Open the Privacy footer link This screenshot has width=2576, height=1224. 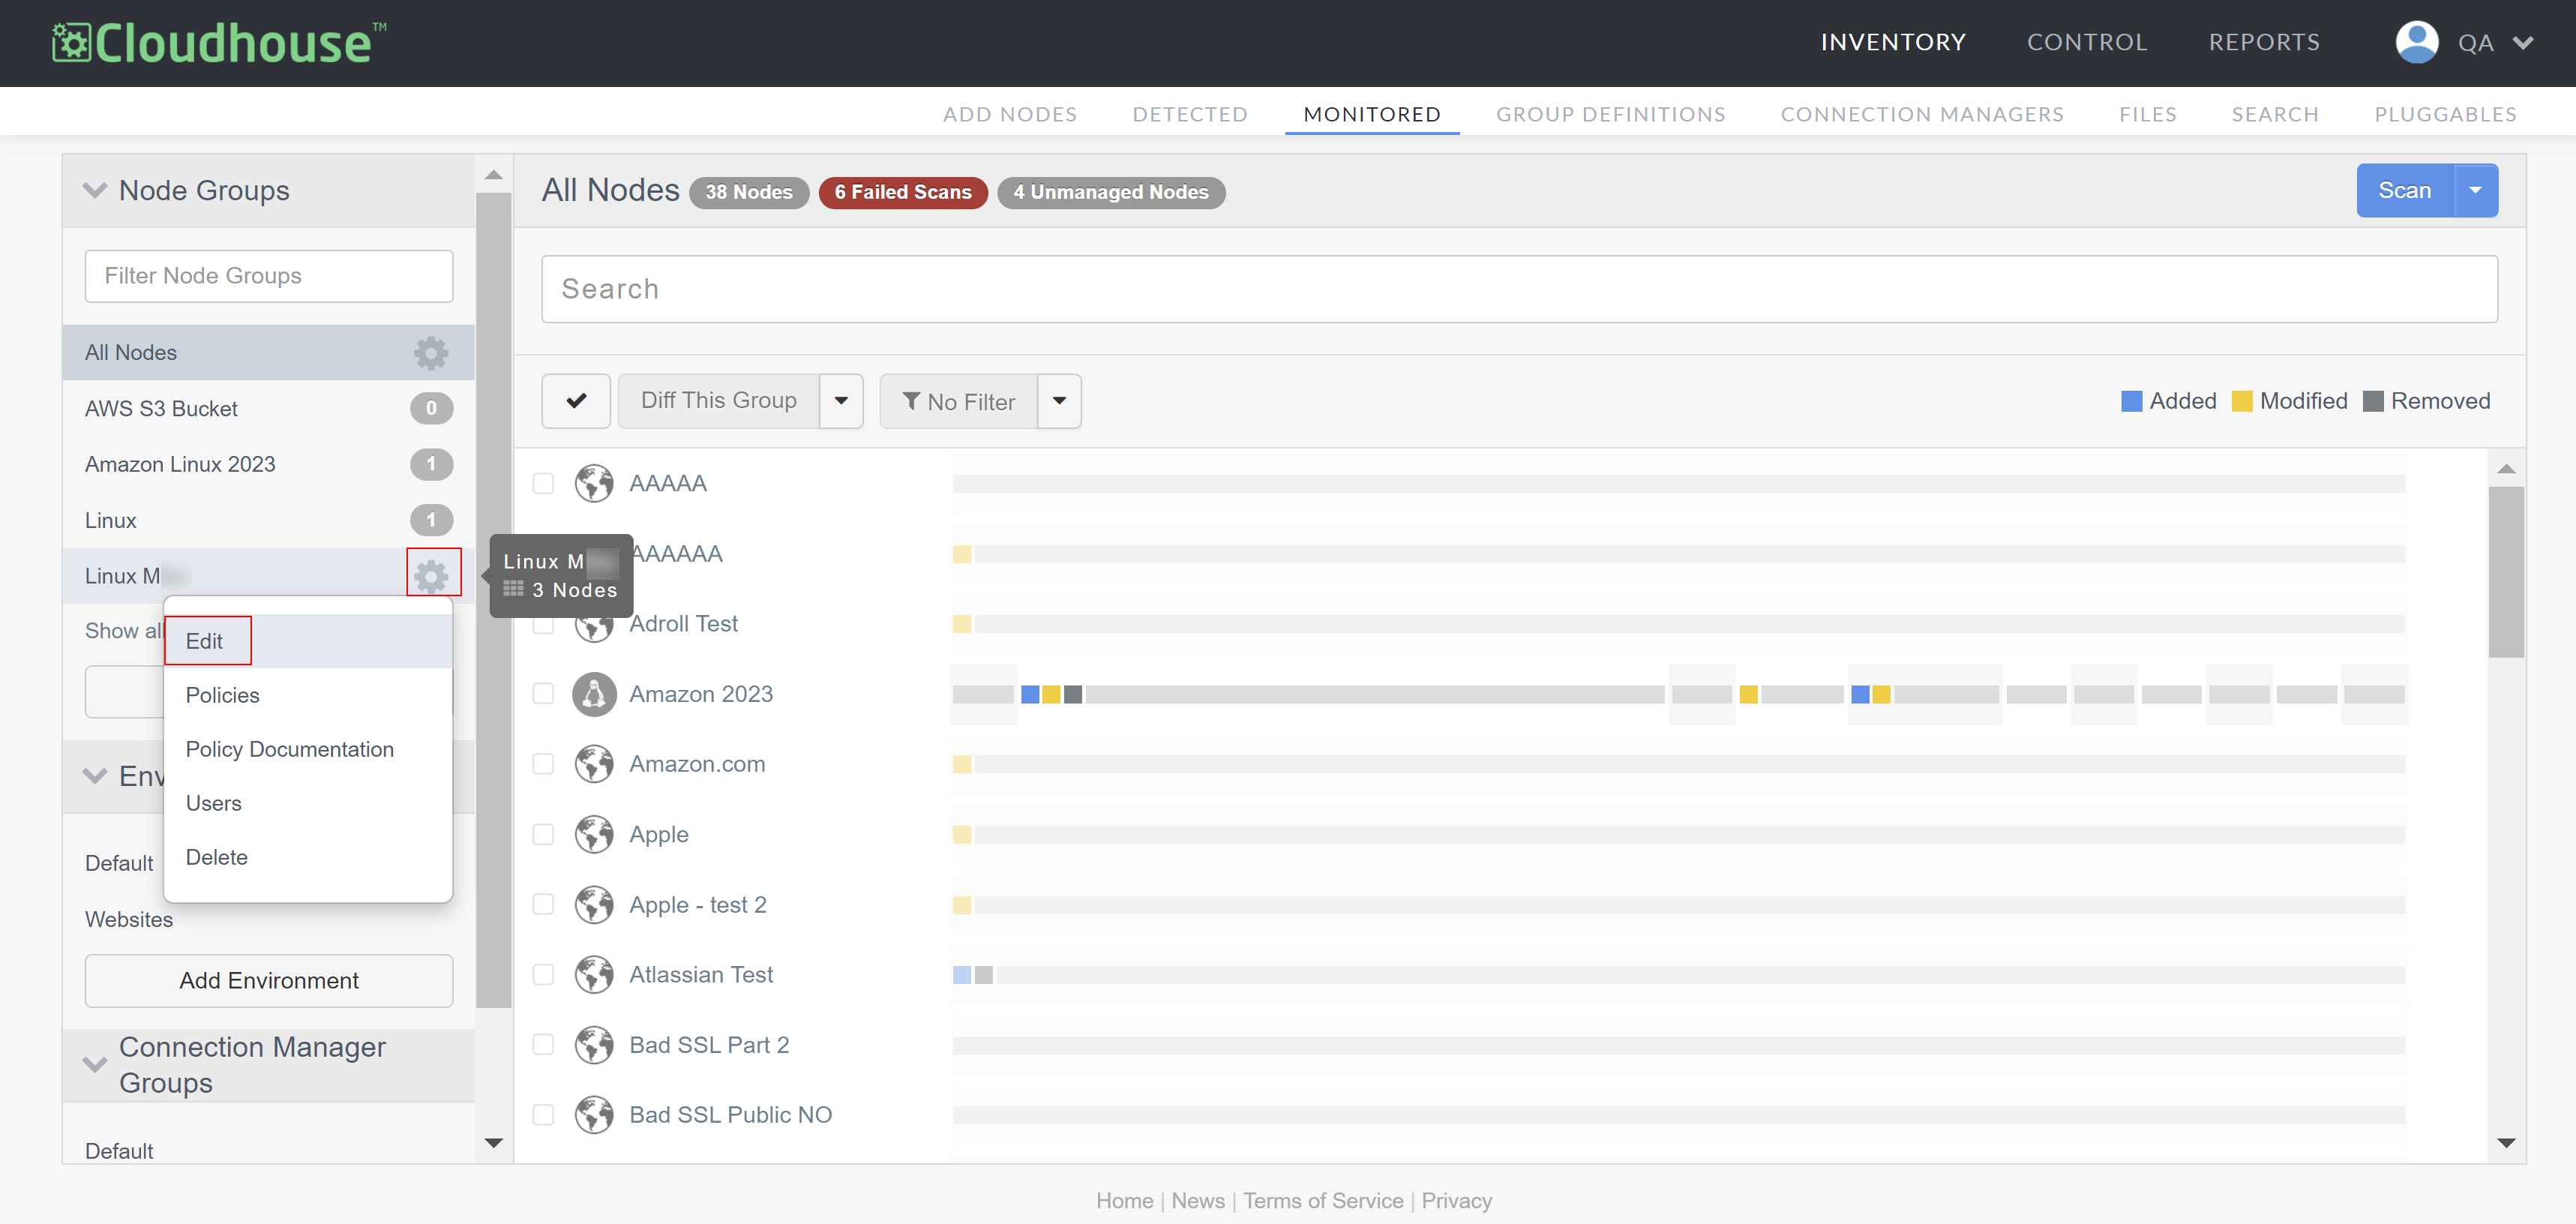pyautogui.click(x=1457, y=1201)
